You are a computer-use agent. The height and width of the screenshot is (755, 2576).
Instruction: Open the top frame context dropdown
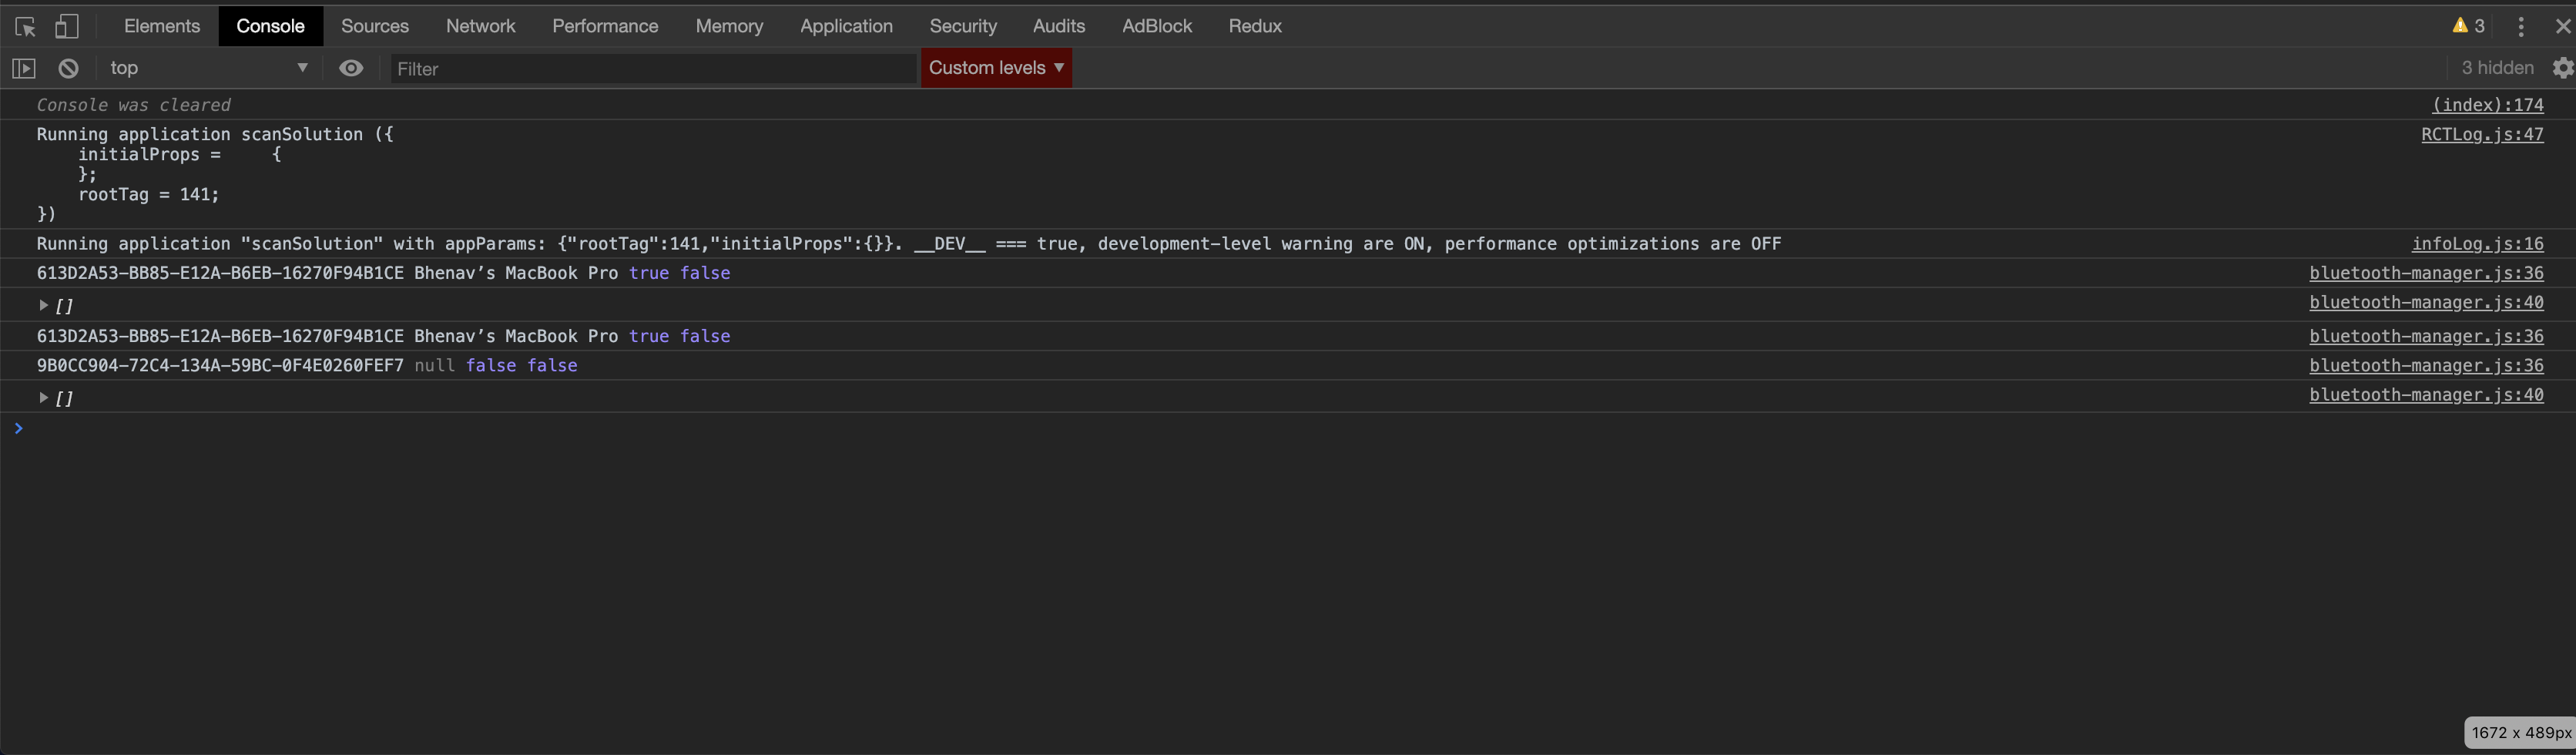[205, 68]
